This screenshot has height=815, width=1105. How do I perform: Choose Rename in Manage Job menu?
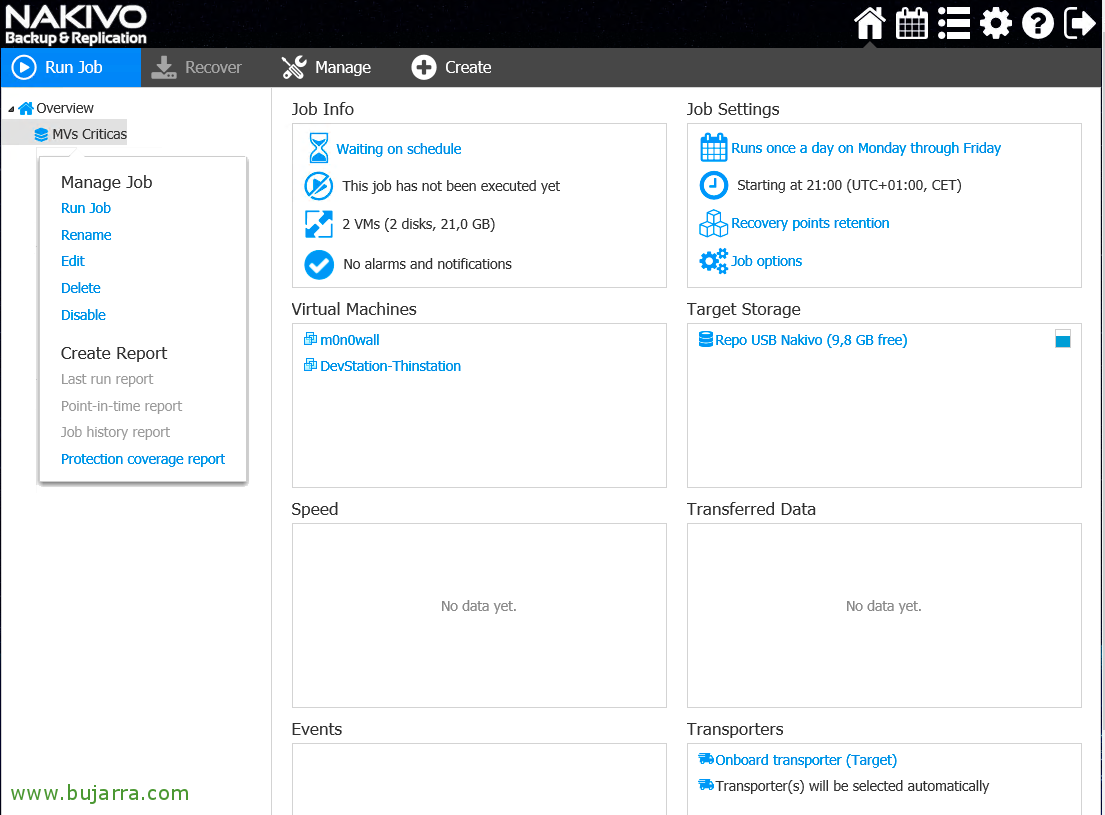pyautogui.click(x=86, y=235)
